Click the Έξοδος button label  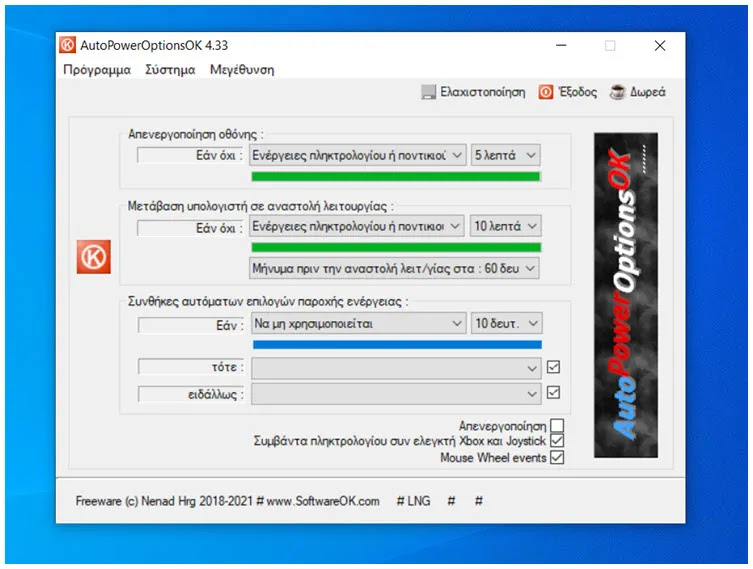(x=577, y=92)
